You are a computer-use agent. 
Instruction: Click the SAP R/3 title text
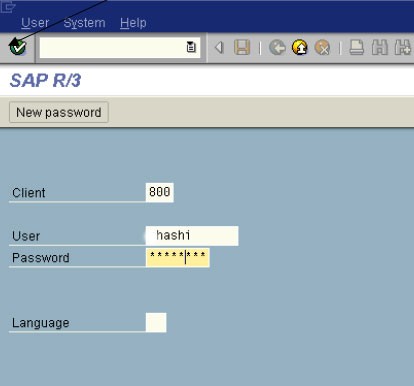tap(45, 80)
